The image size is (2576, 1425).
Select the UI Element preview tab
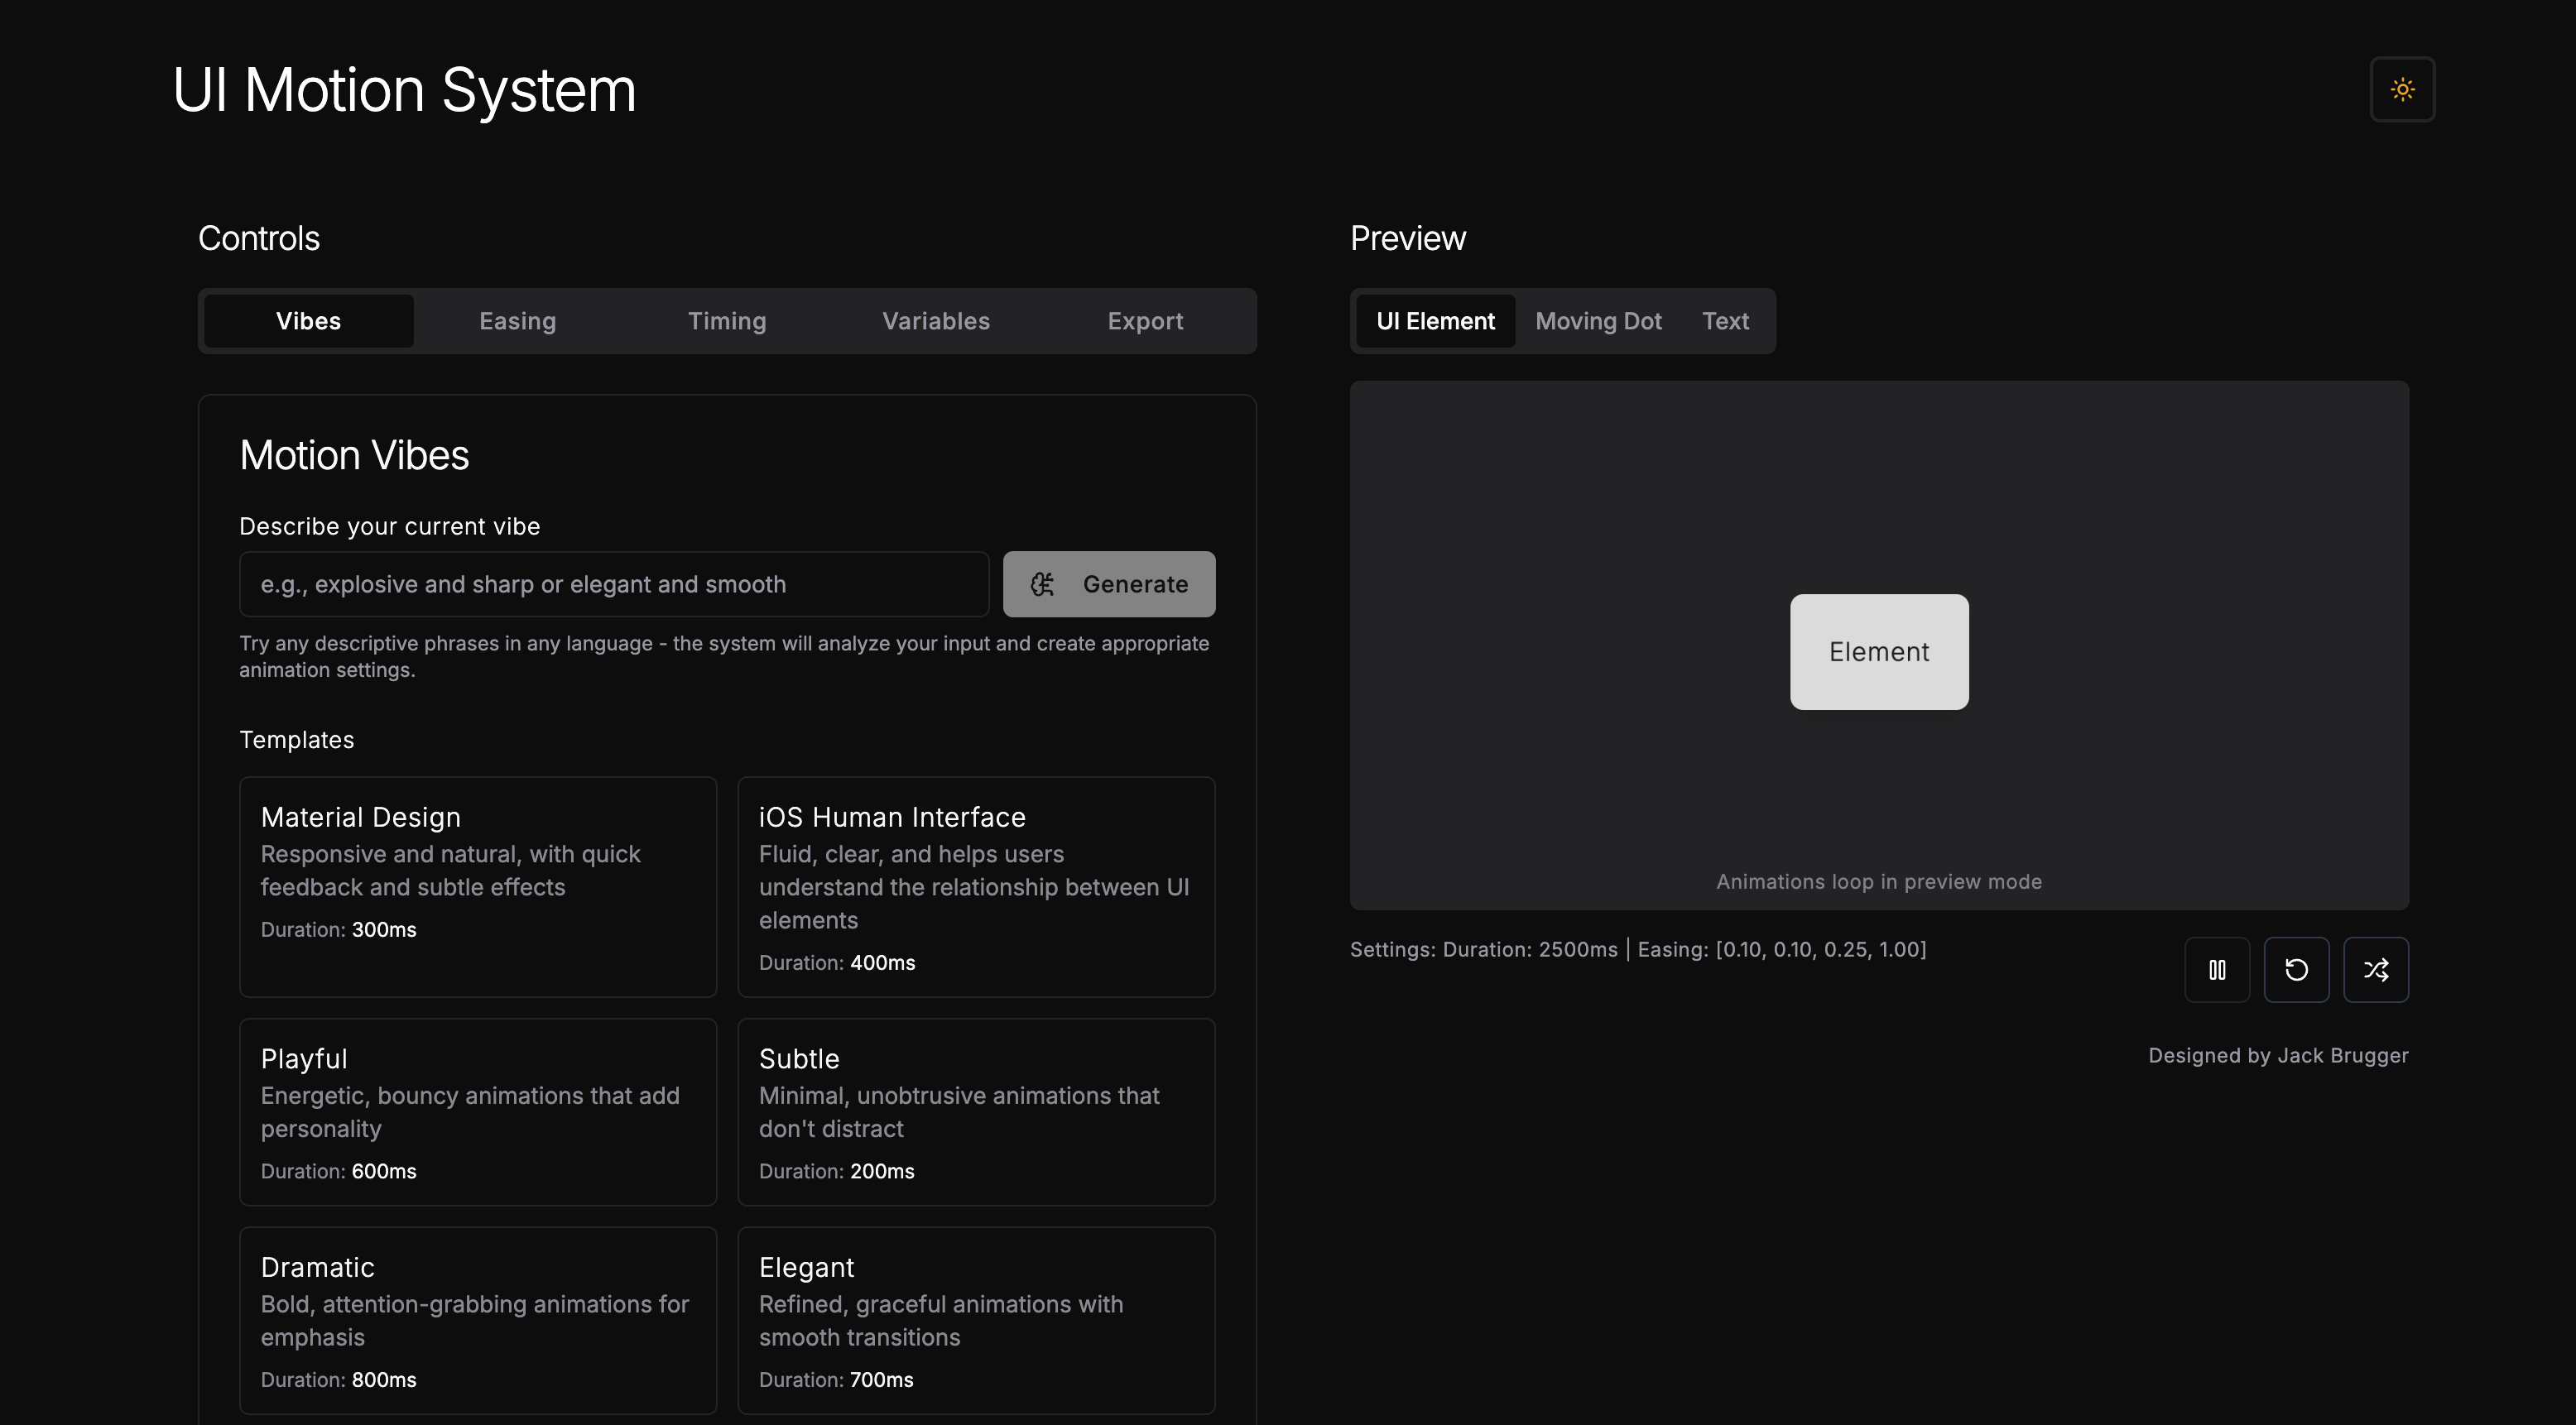pyautogui.click(x=1435, y=321)
